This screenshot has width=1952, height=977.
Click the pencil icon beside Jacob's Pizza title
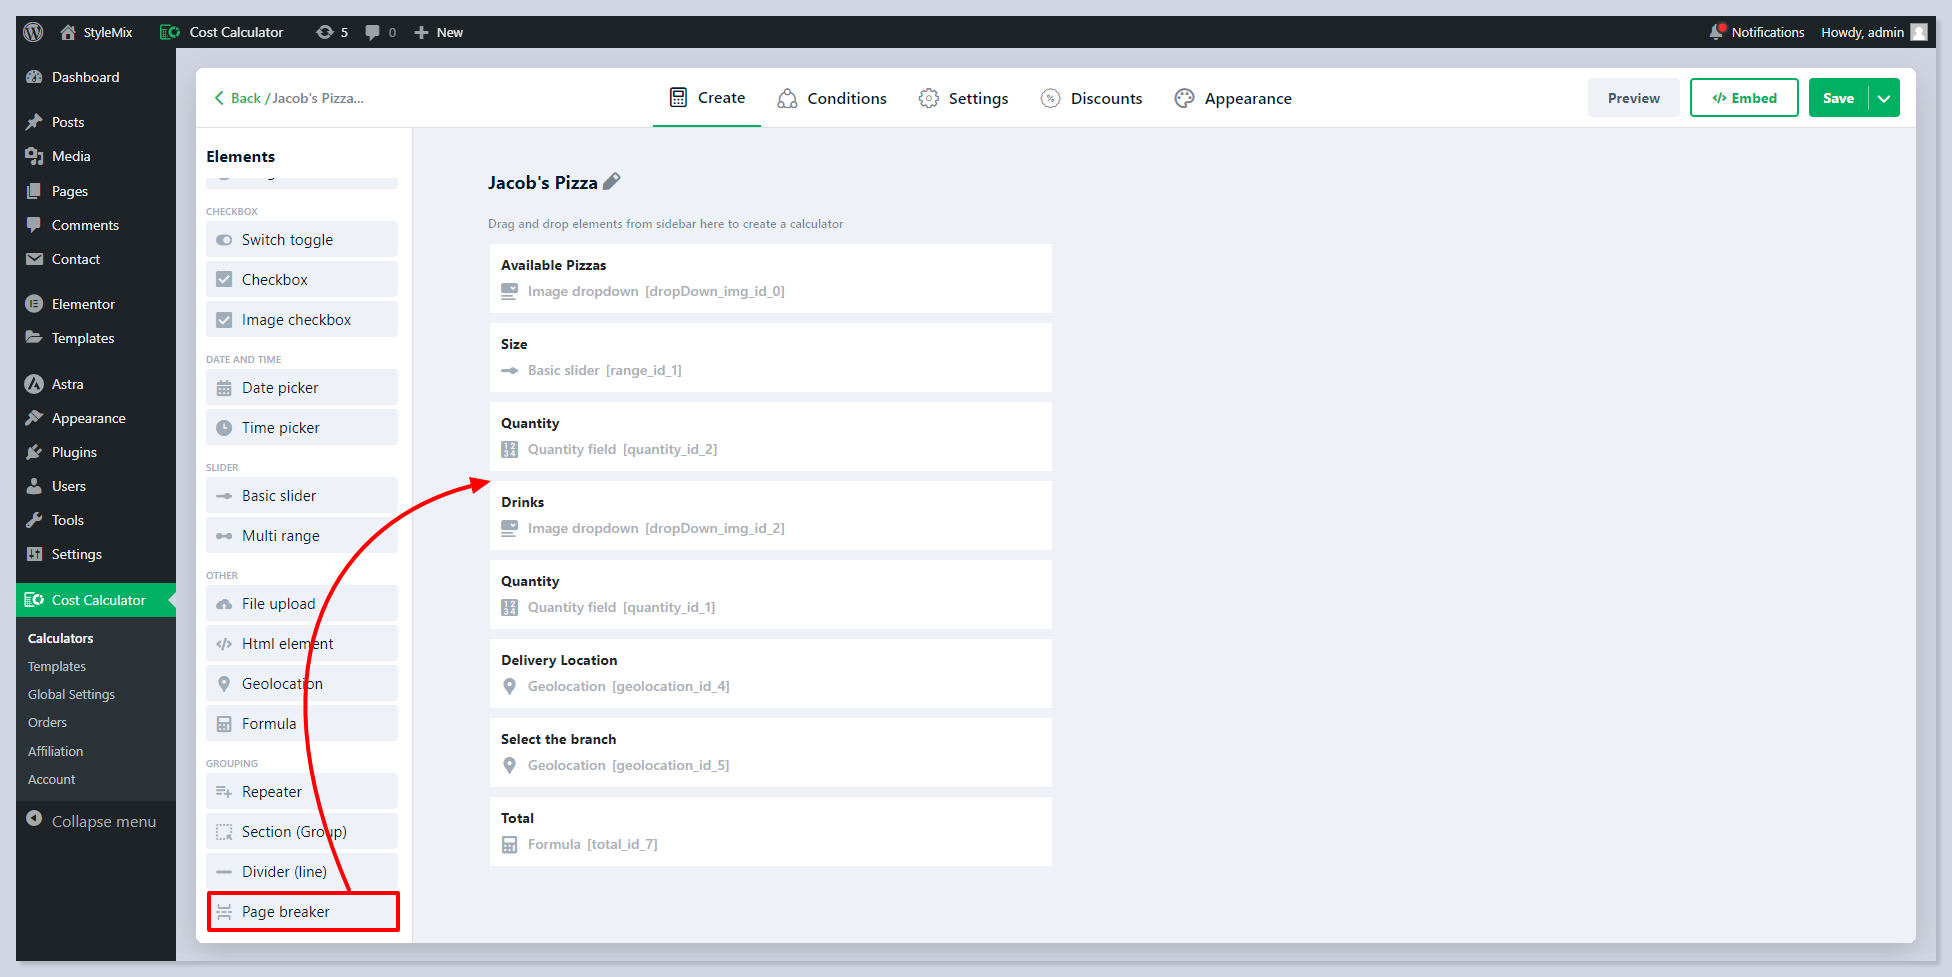(x=611, y=182)
